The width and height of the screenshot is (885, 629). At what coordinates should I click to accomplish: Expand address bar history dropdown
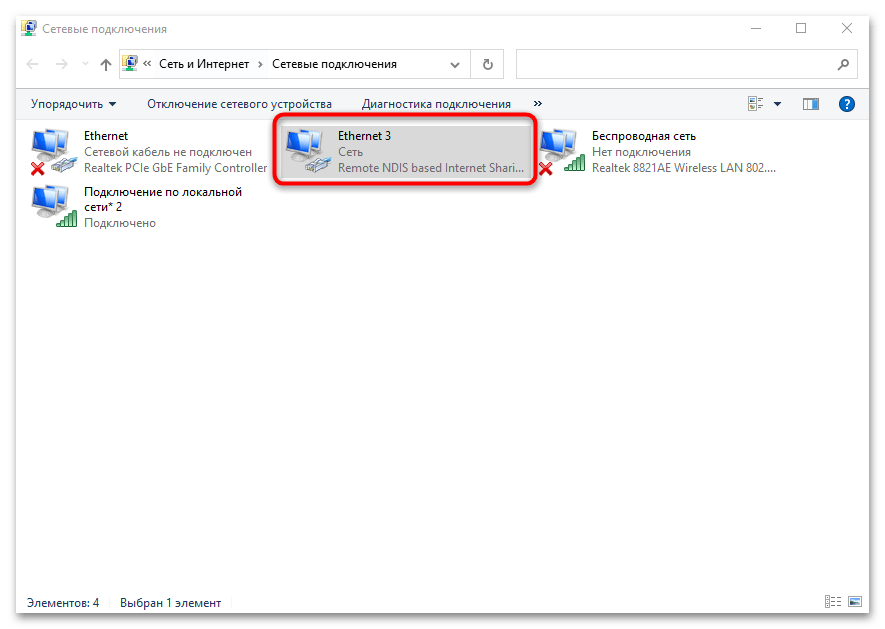455,64
